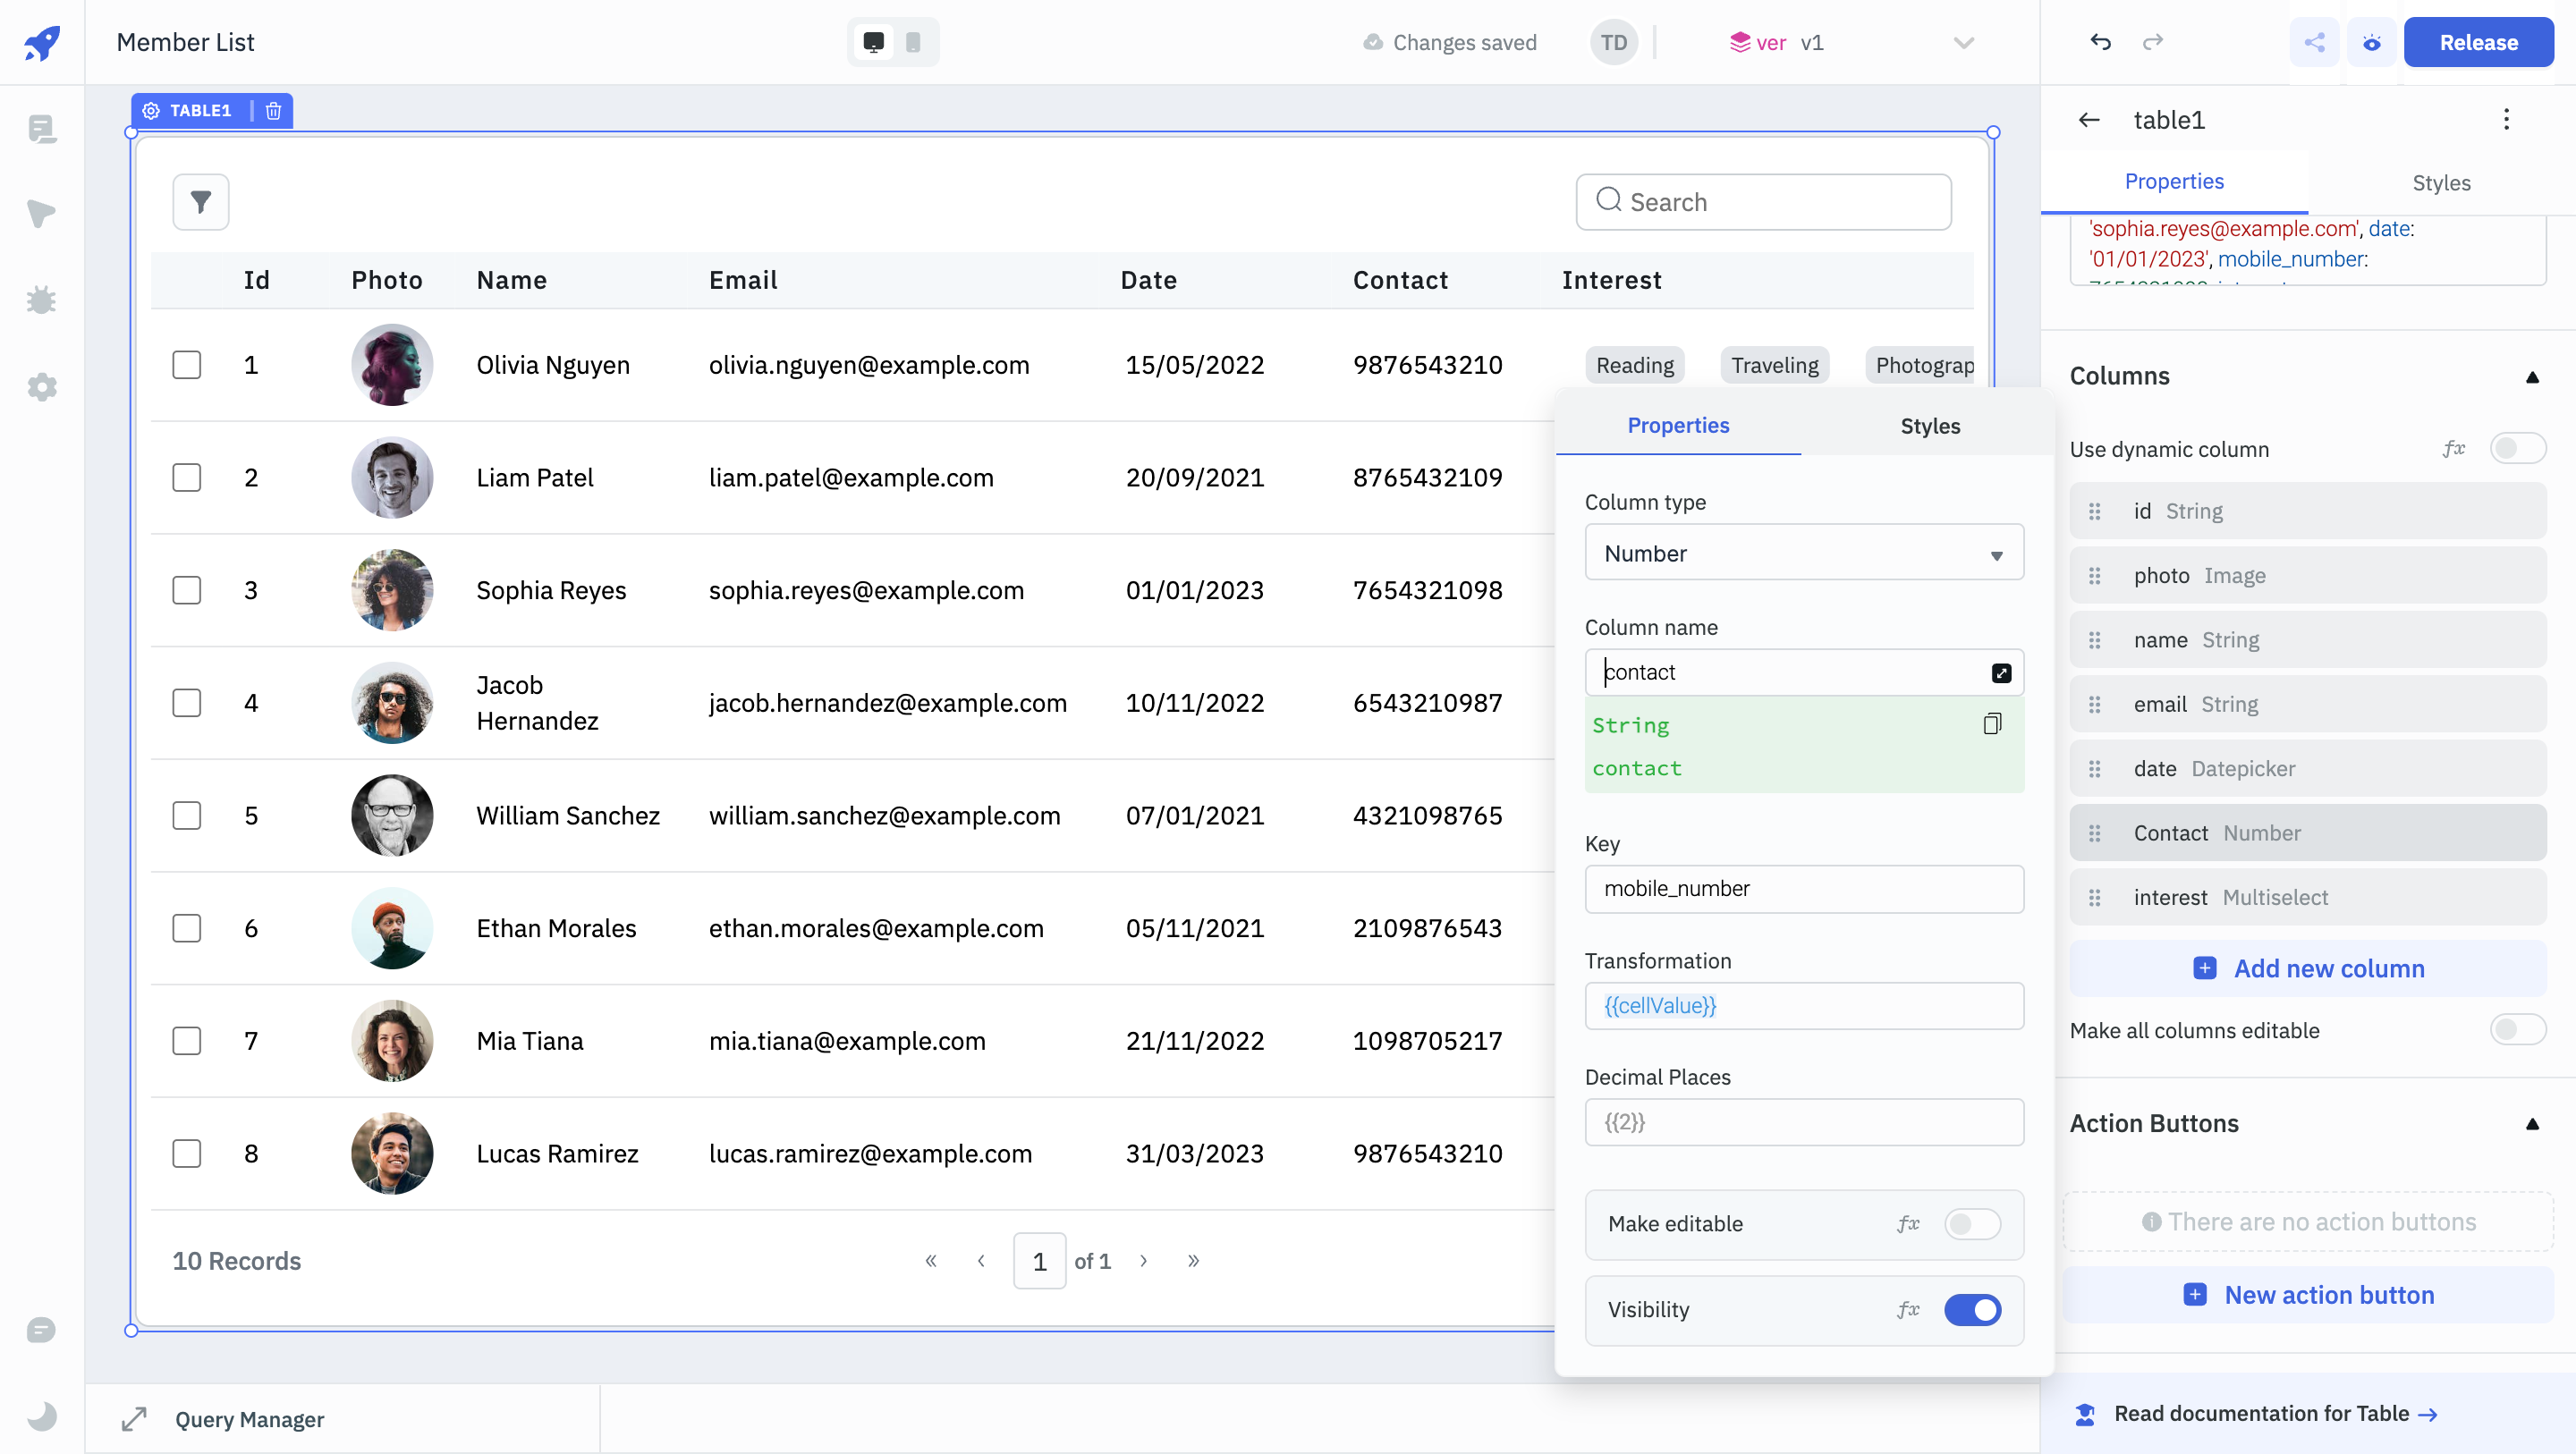Click the redo arrow icon
The height and width of the screenshot is (1454, 2576).
[x=2153, y=42]
